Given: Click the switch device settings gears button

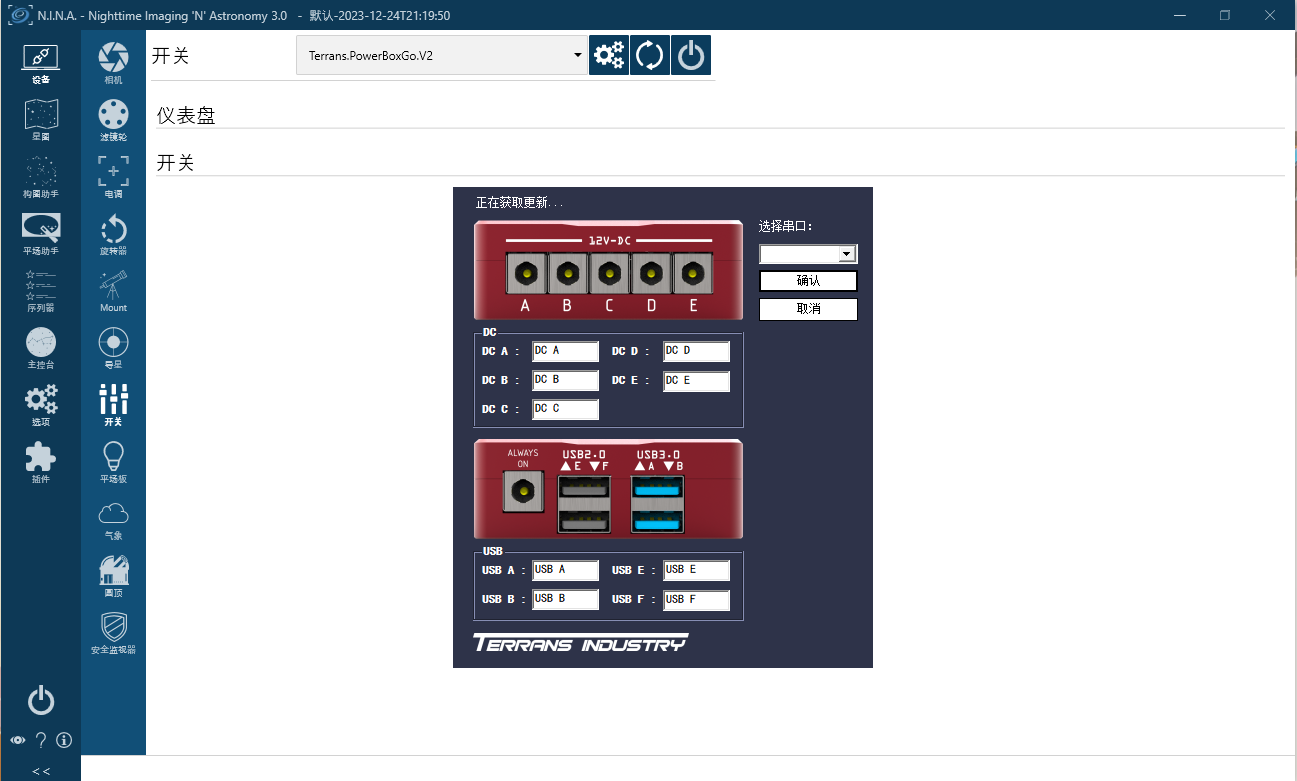Looking at the screenshot, I should 609,55.
